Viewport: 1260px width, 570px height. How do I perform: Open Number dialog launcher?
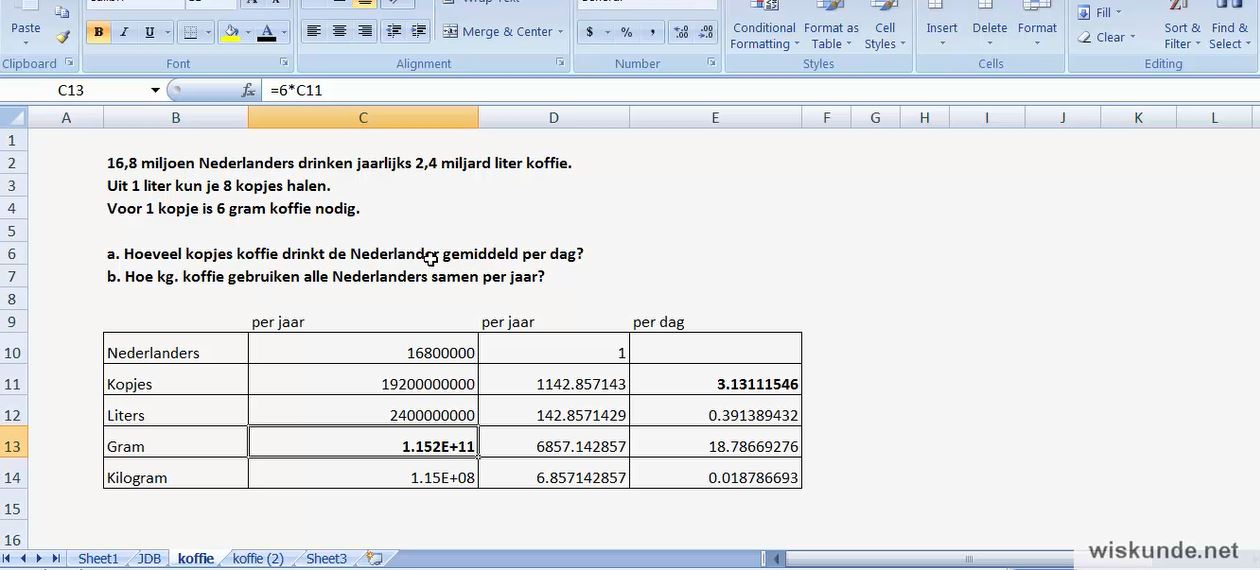[712, 63]
